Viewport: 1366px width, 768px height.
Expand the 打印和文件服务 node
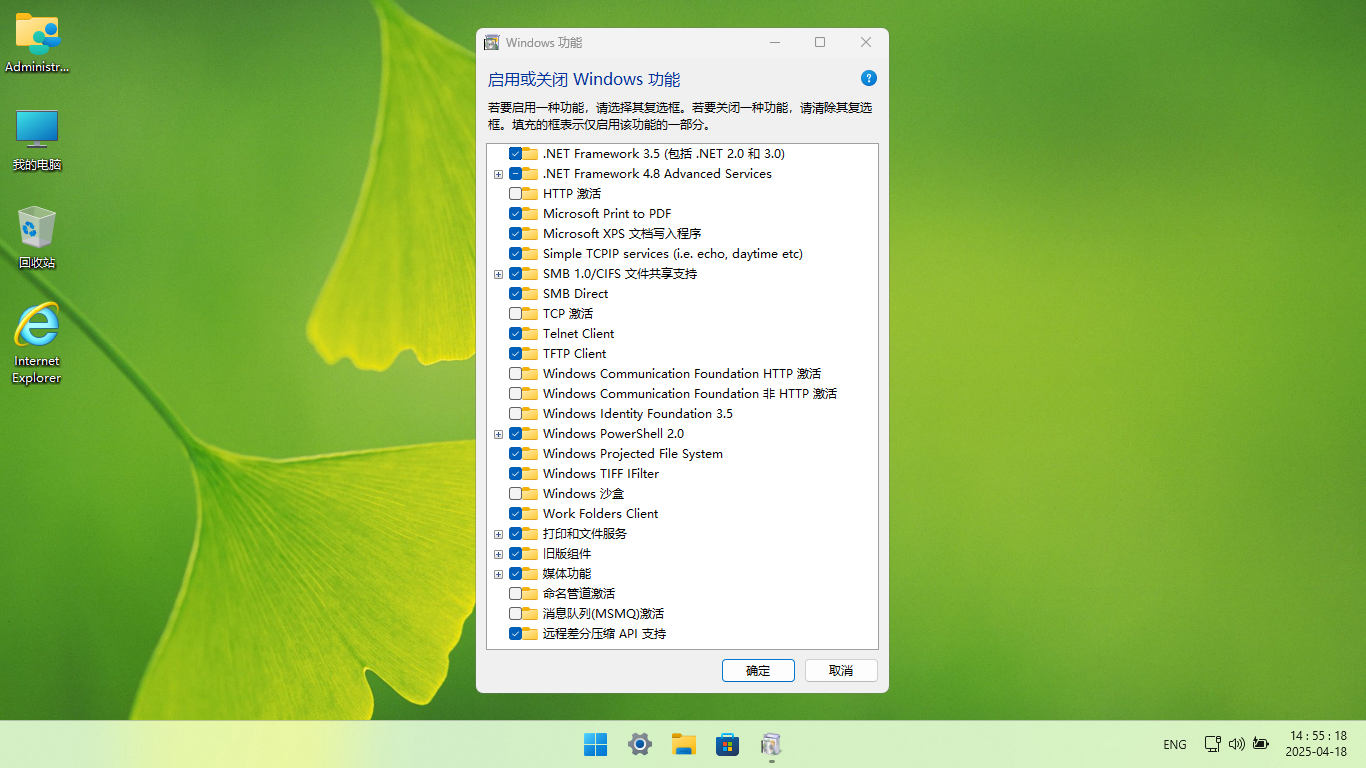tap(498, 534)
